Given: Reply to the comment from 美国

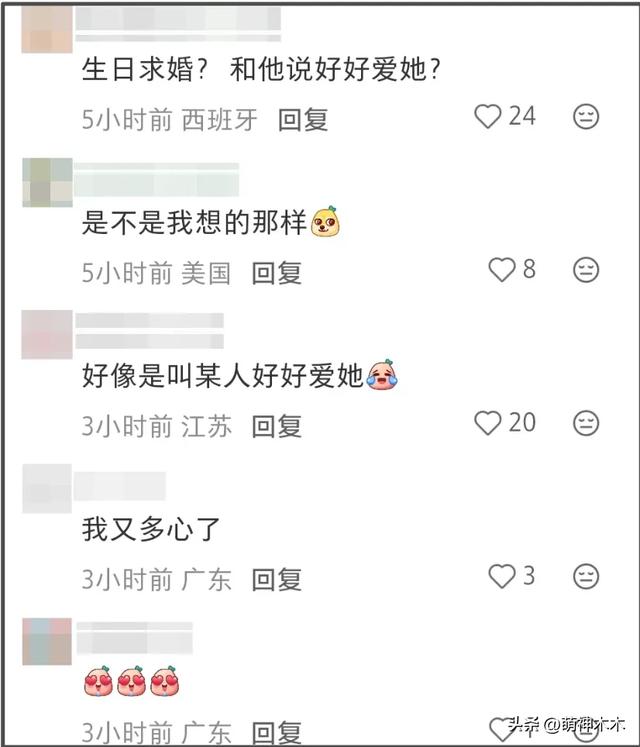Looking at the screenshot, I should pos(277,273).
